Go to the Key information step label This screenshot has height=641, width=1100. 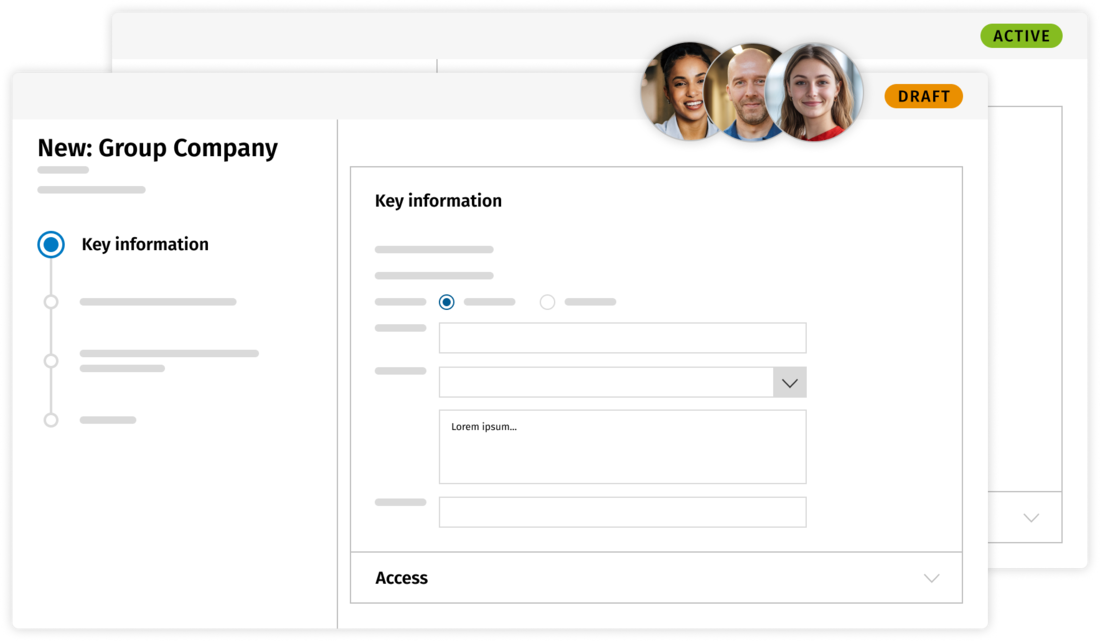145,245
